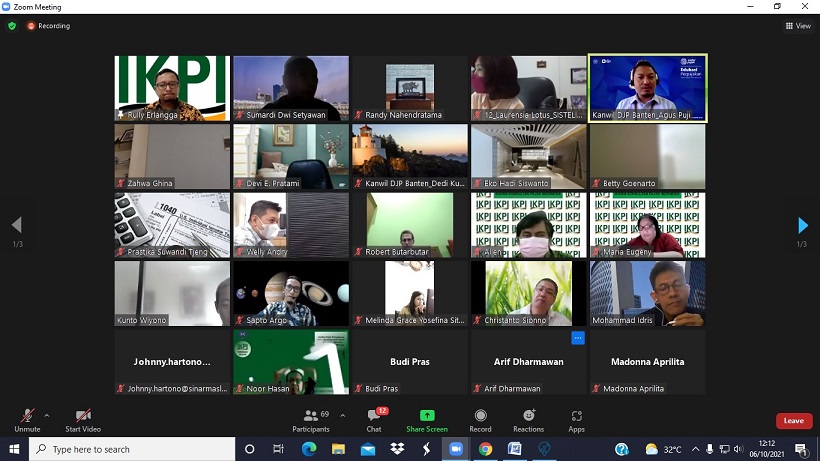
Task: Open Reactions menu
Action: [x=528, y=419]
